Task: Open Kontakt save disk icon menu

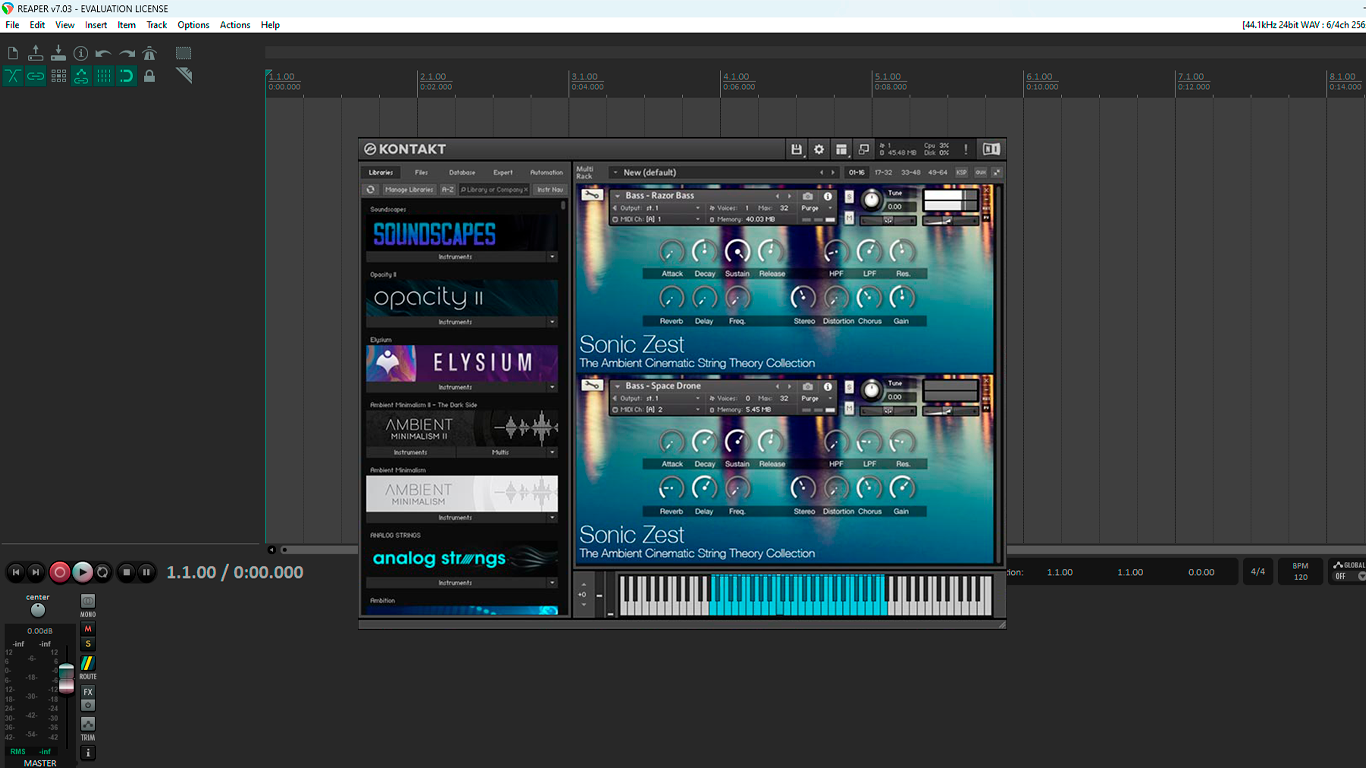Action: coord(797,149)
